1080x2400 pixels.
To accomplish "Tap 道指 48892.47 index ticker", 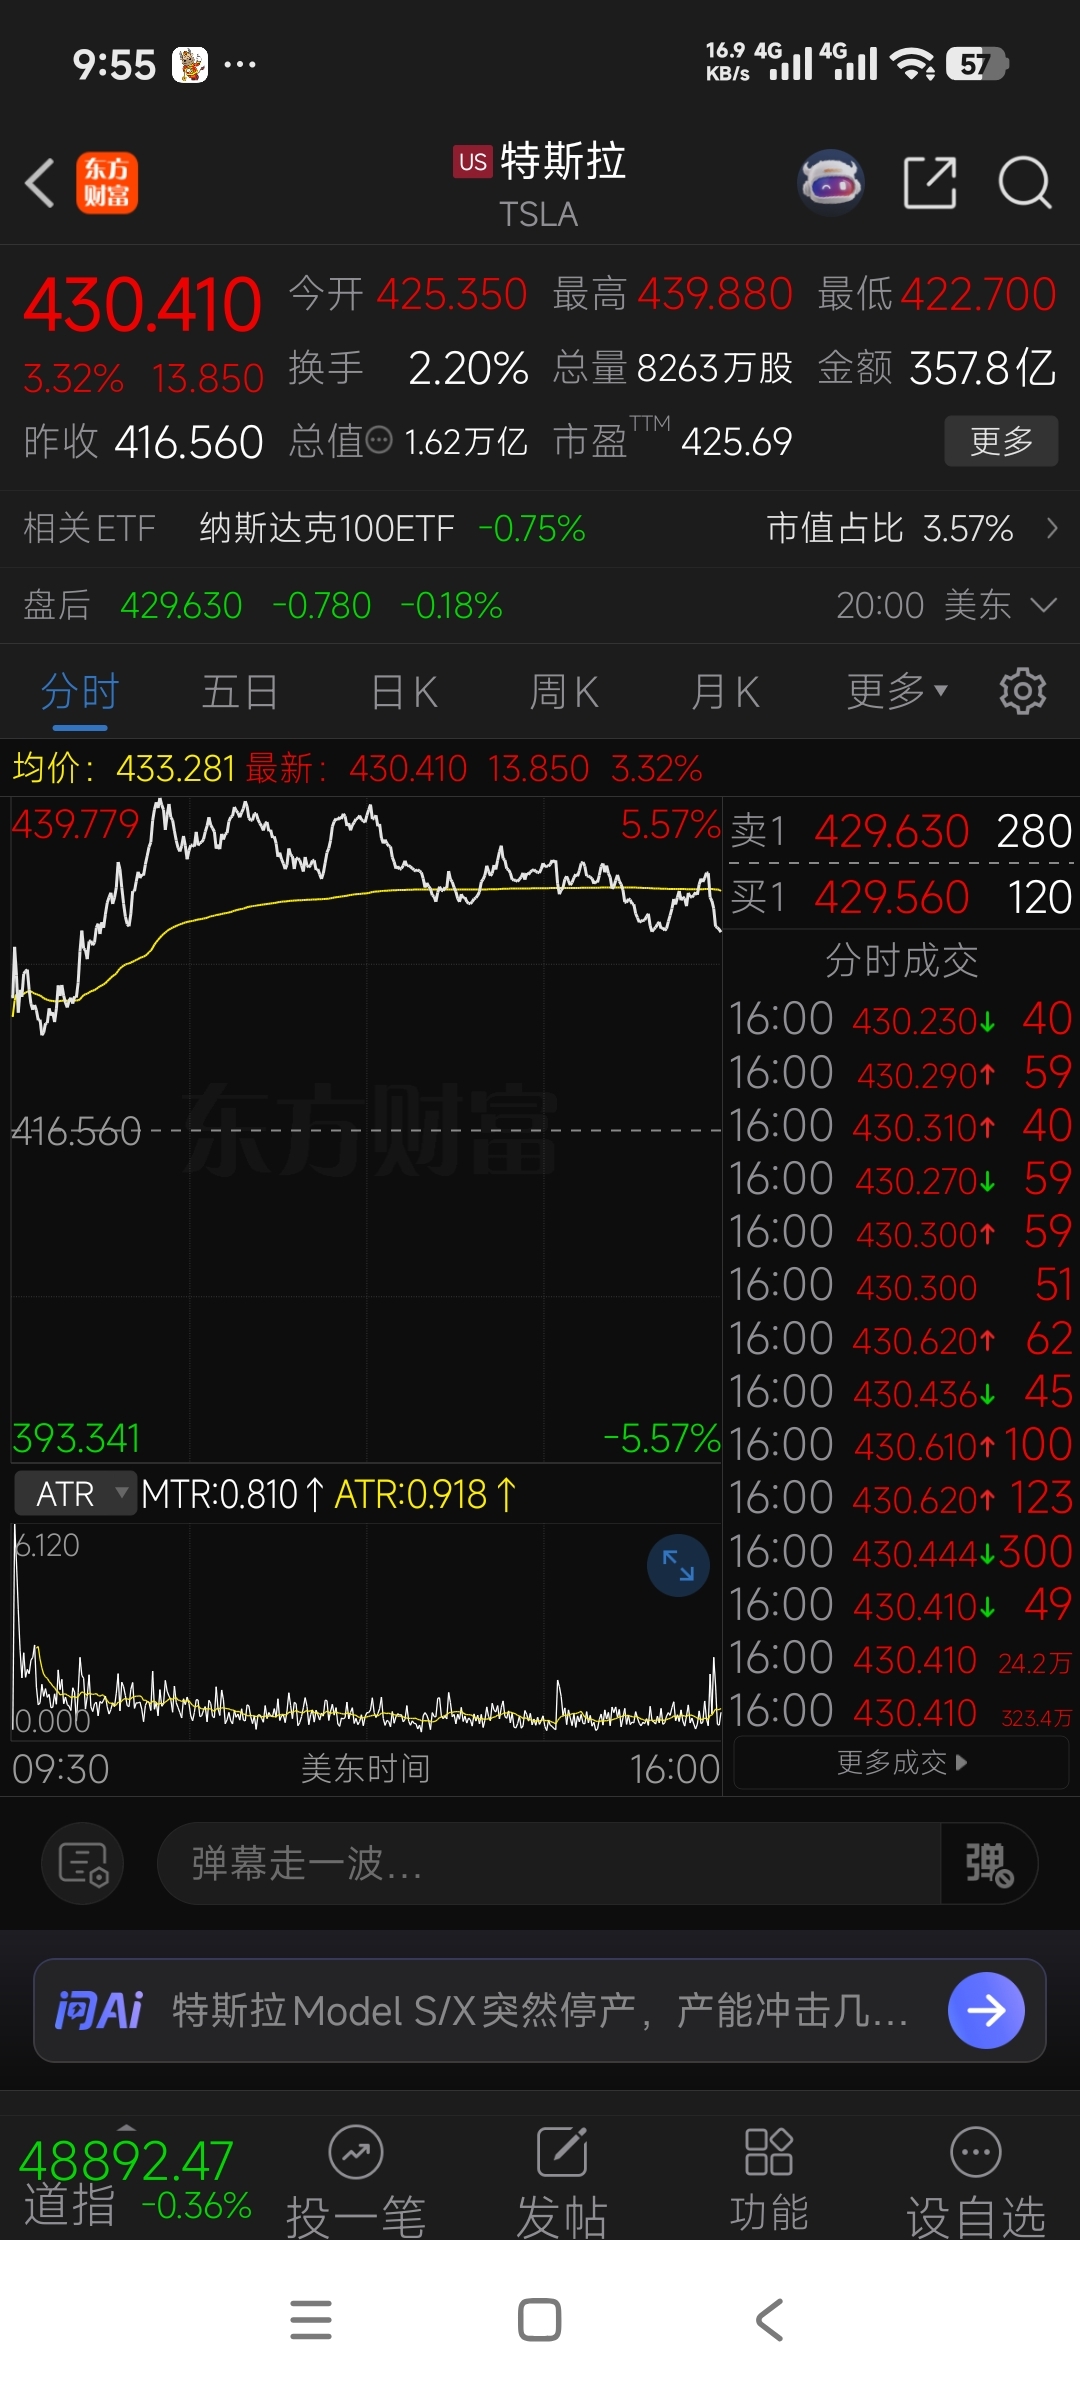I will (x=135, y=2180).
